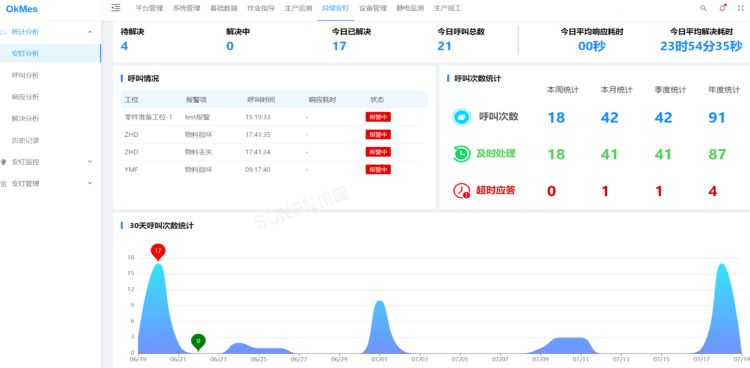Click the red 17 chart peak marker

pos(158,252)
